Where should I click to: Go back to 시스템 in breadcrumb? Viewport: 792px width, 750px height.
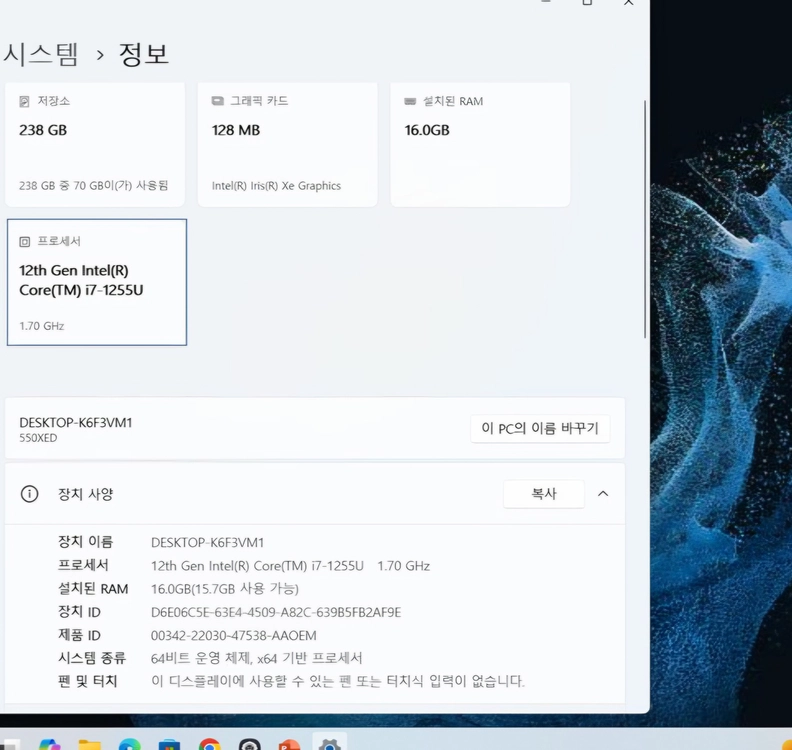40,54
